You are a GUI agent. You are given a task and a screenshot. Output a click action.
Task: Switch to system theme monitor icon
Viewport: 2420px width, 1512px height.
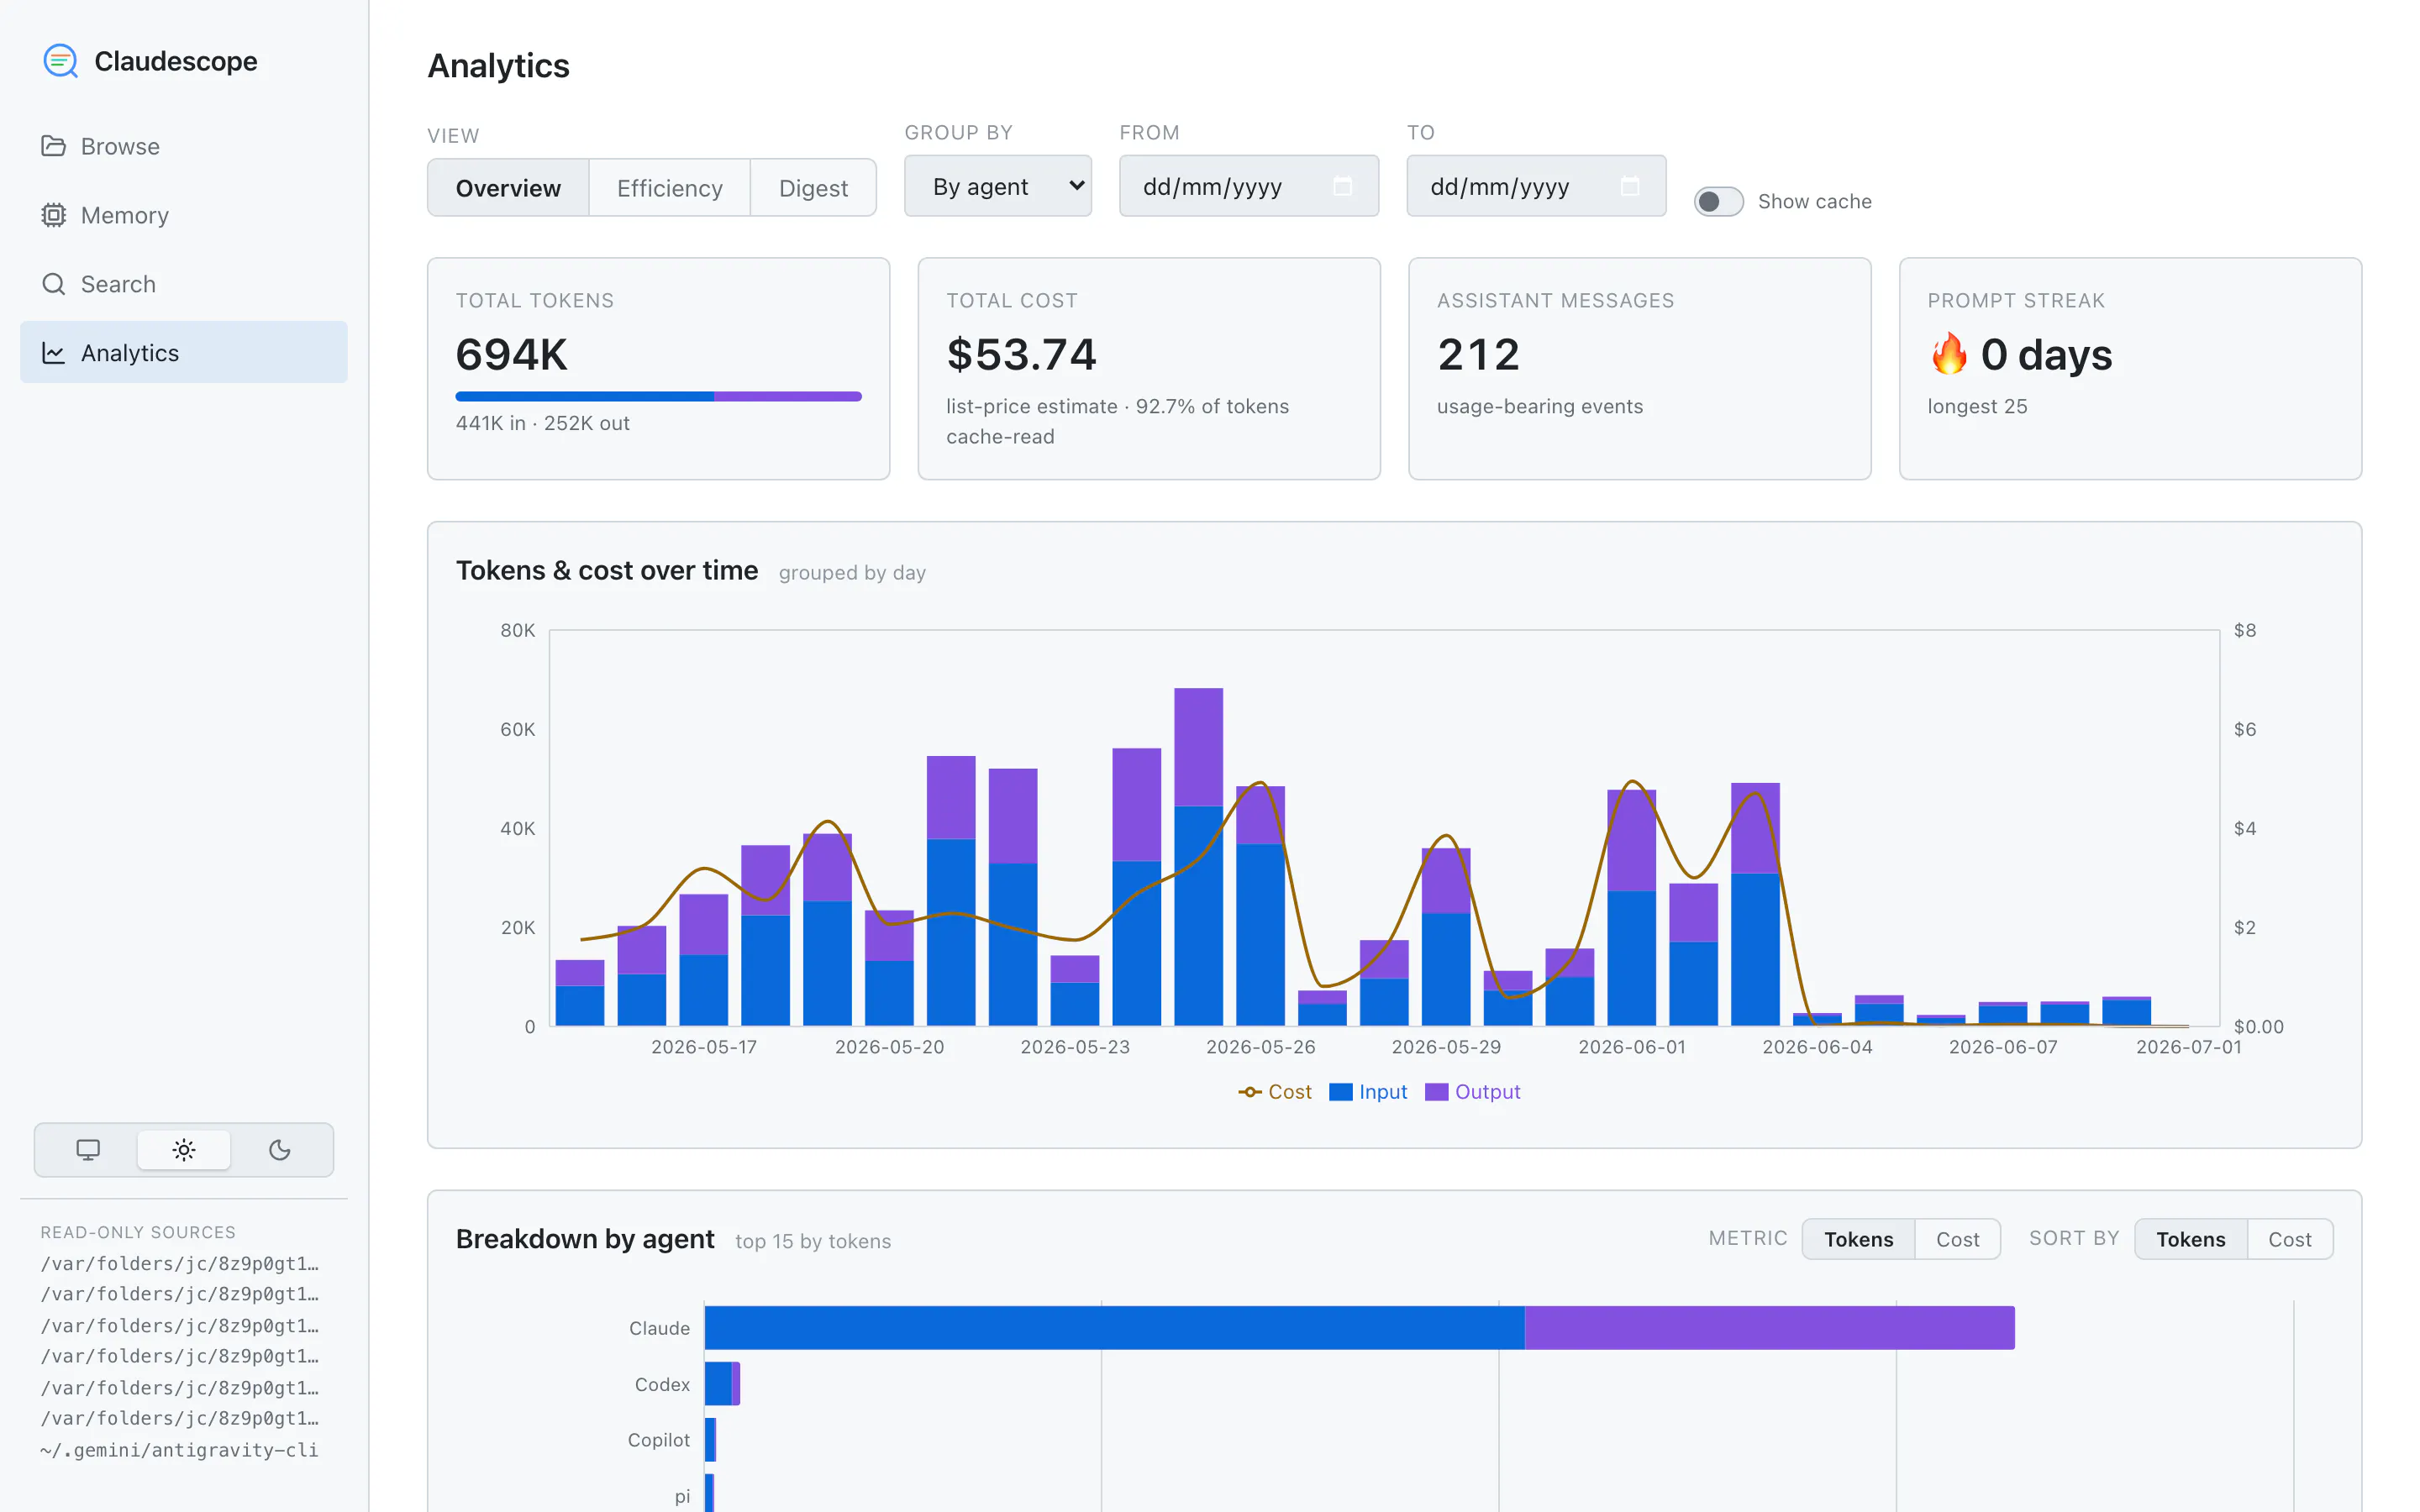[88, 1150]
